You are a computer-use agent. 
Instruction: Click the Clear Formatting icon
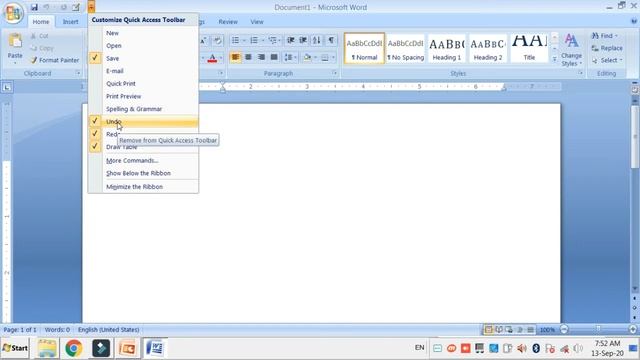pyautogui.click(x=218, y=40)
